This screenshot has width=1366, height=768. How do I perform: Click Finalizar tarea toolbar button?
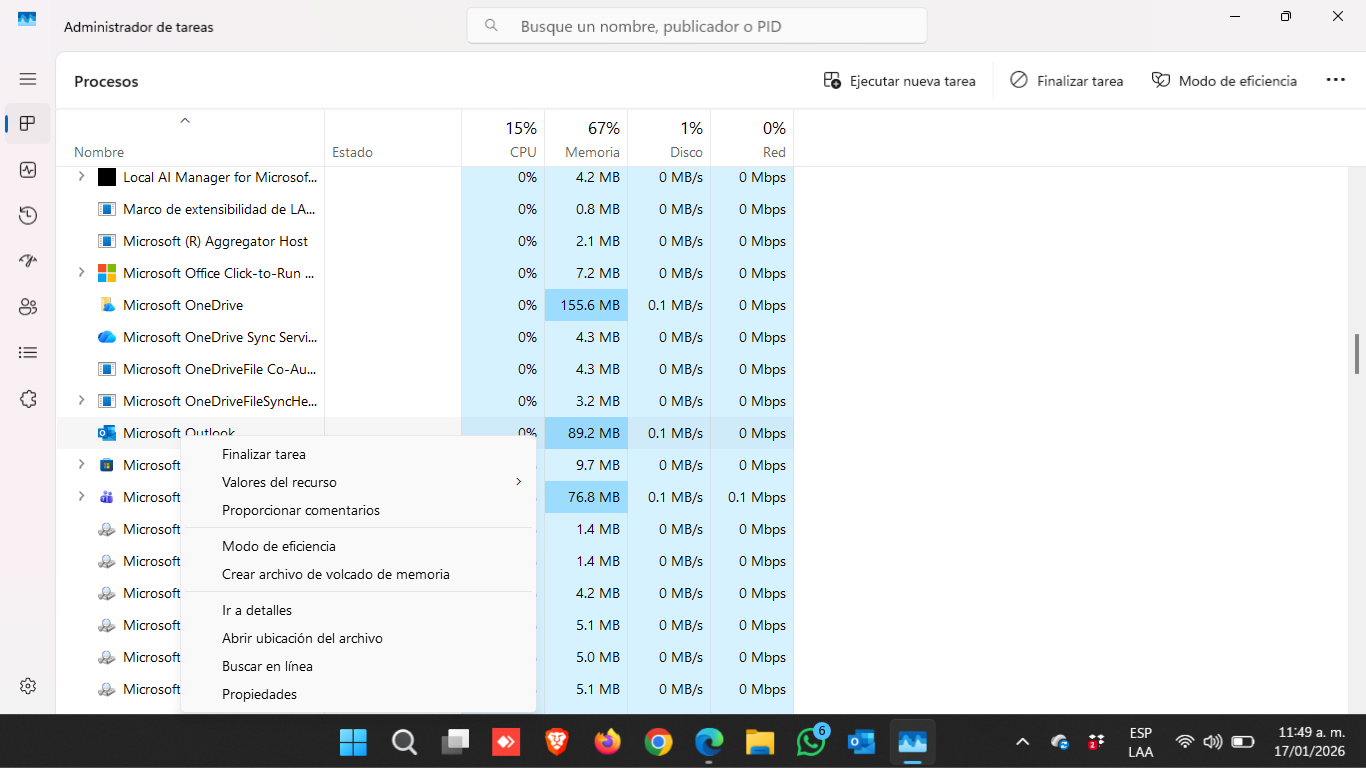[x=1066, y=81]
